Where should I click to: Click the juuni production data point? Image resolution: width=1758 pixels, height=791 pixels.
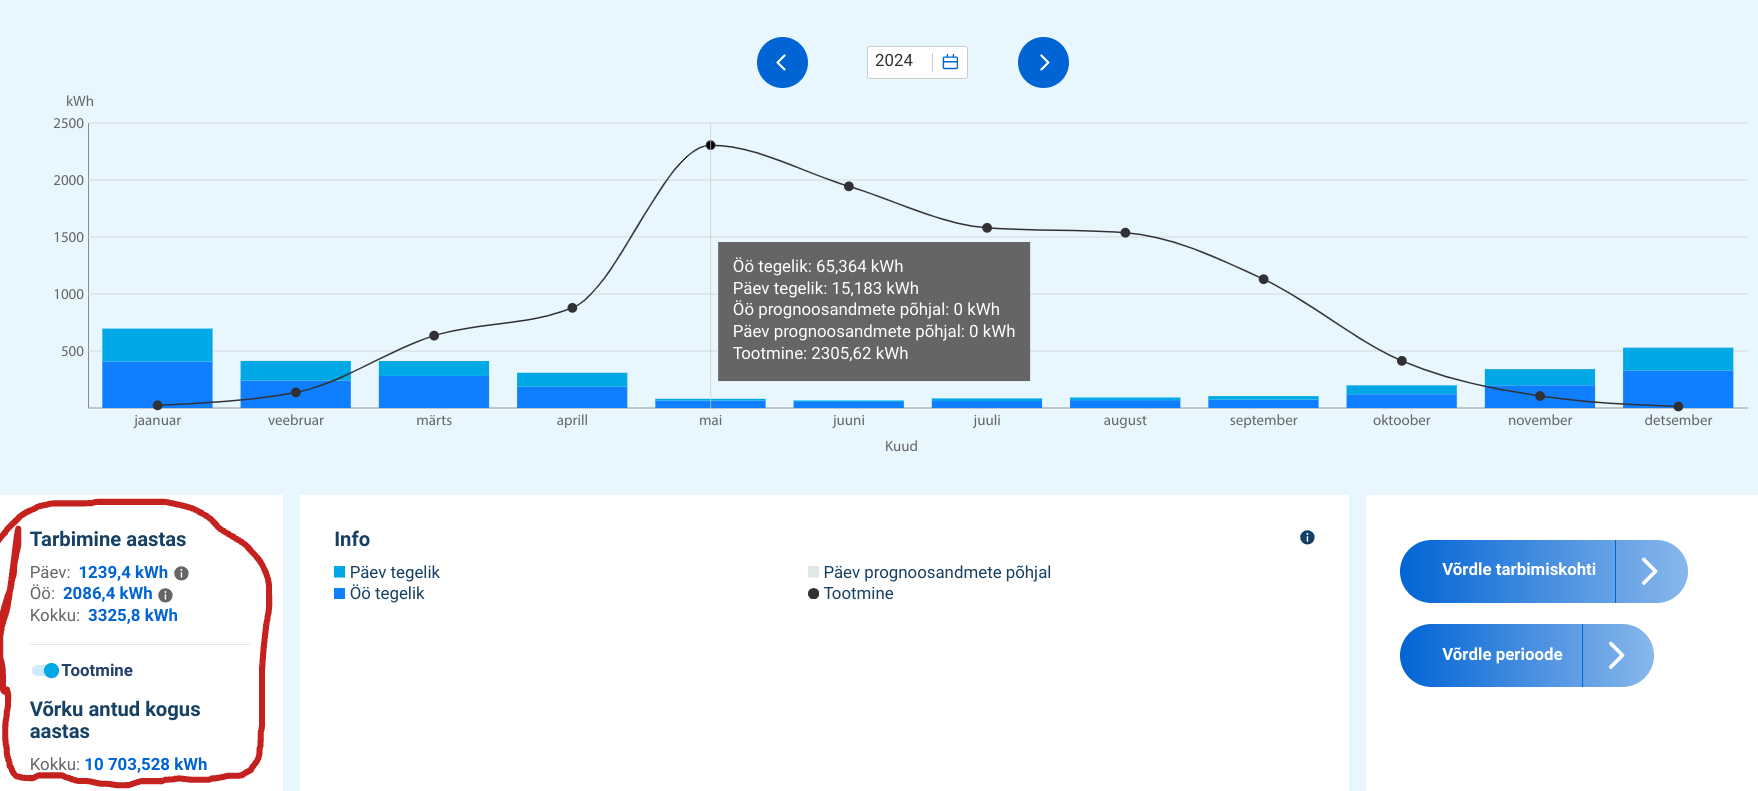point(848,187)
